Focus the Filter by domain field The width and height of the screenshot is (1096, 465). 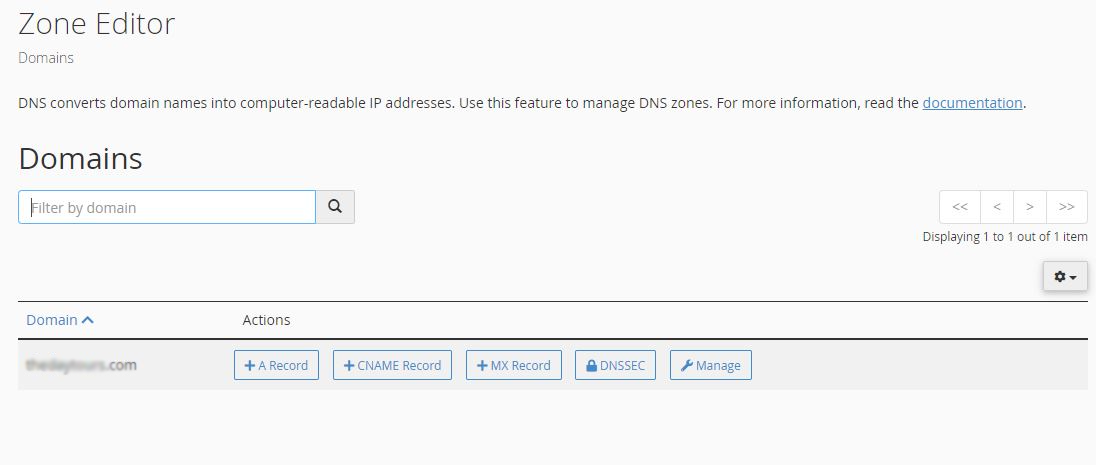click(x=167, y=207)
